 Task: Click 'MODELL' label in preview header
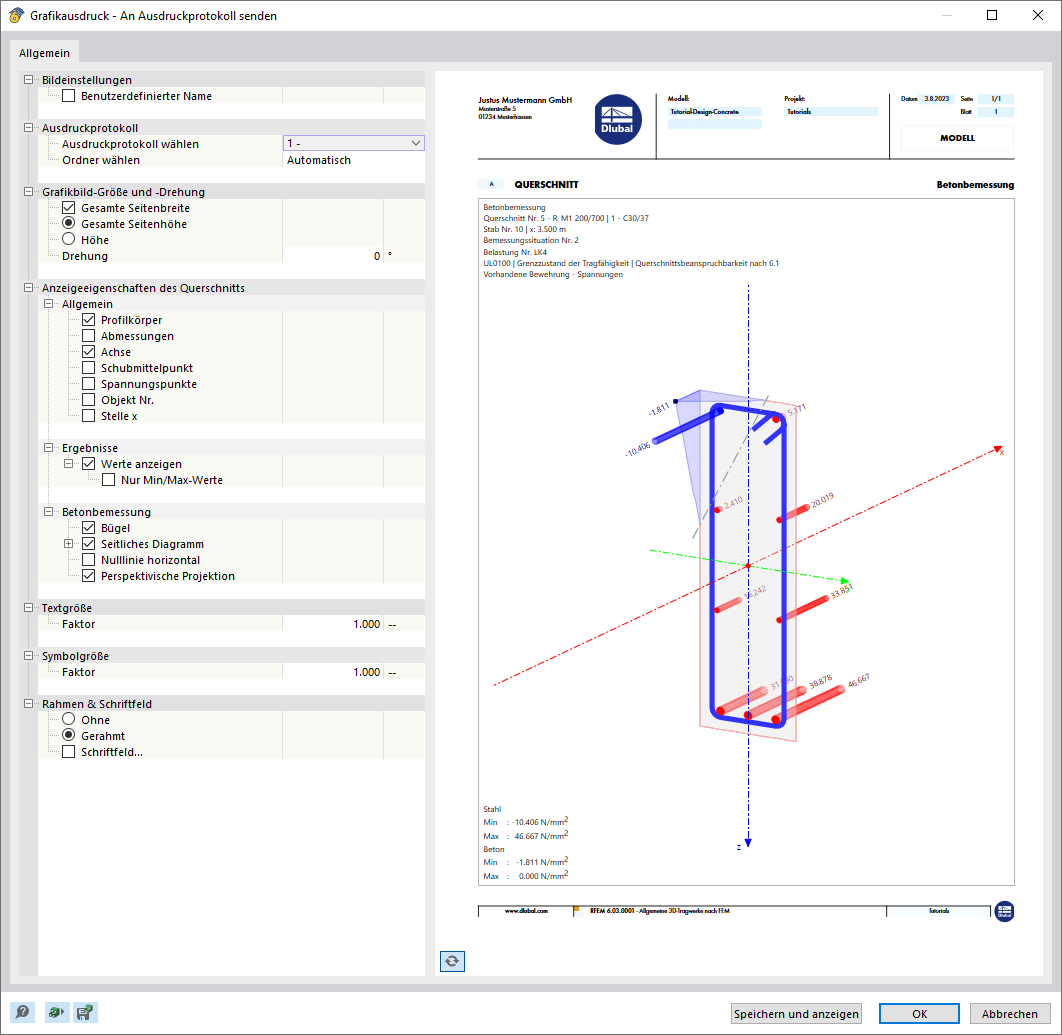[x=957, y=138]
